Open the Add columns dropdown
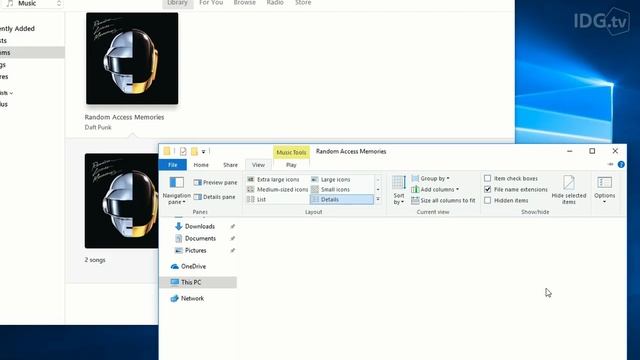The width and height of the screenshot is (640, 360). (435, 189)
